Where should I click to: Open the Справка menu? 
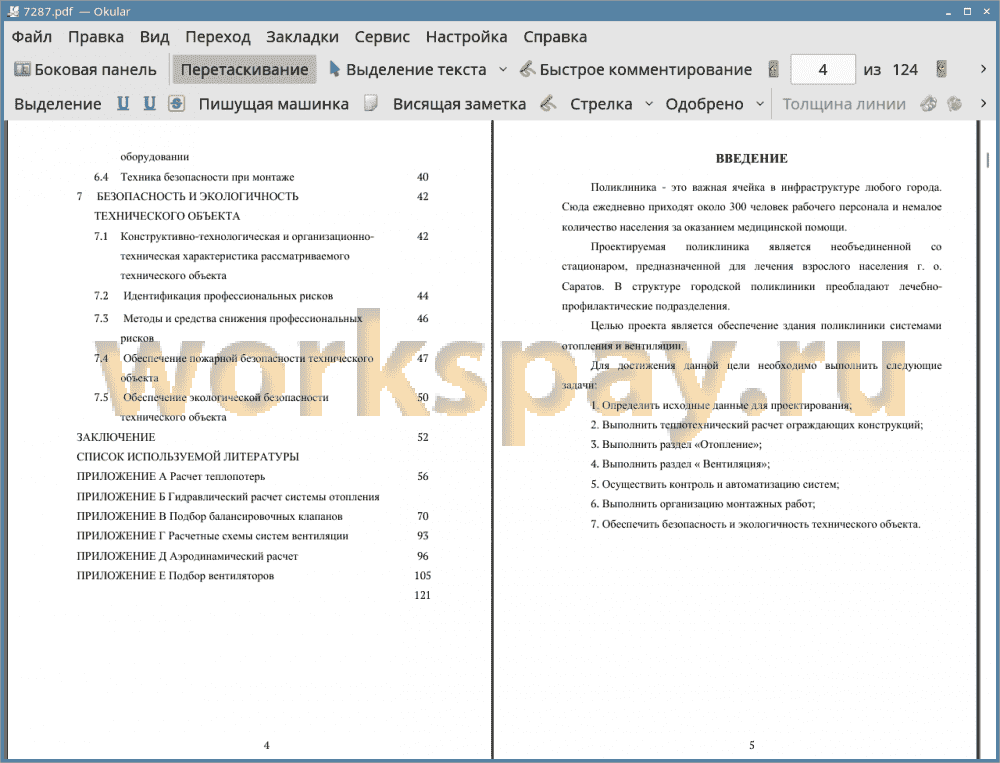[x=555, y=37]
